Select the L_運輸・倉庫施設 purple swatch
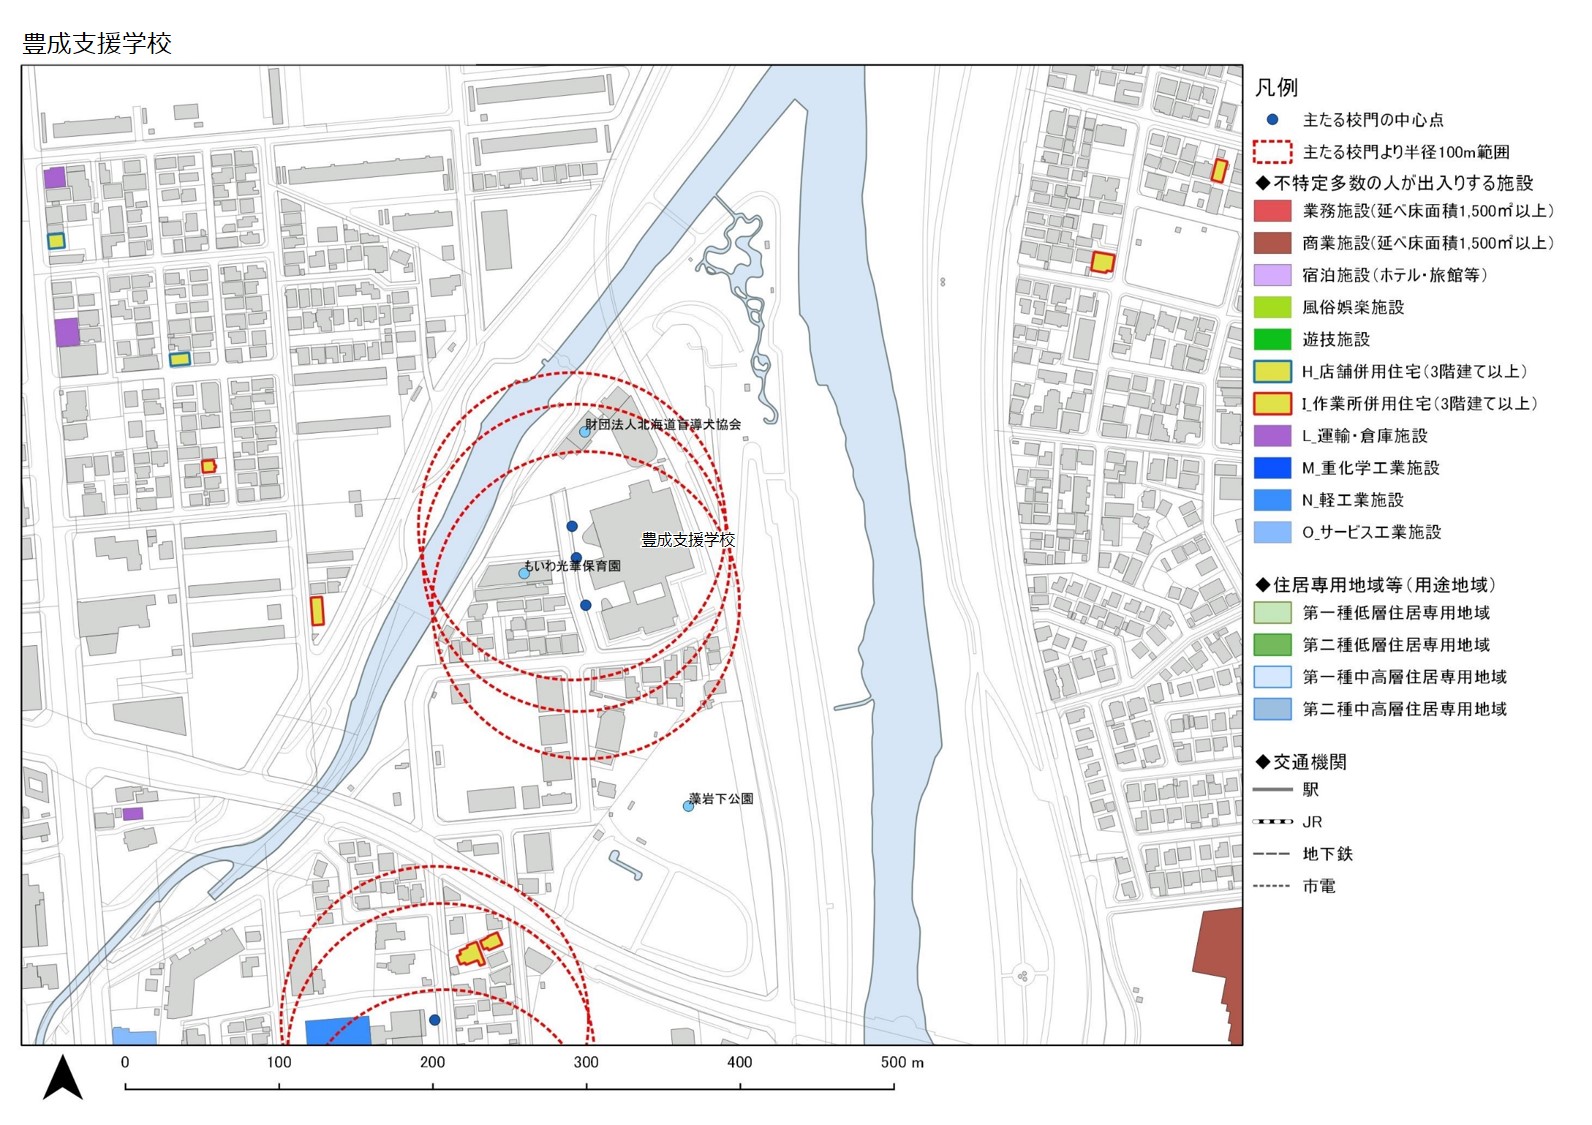The width and height of the screenshot is (1592, 1125). (x=1272, y=435)
